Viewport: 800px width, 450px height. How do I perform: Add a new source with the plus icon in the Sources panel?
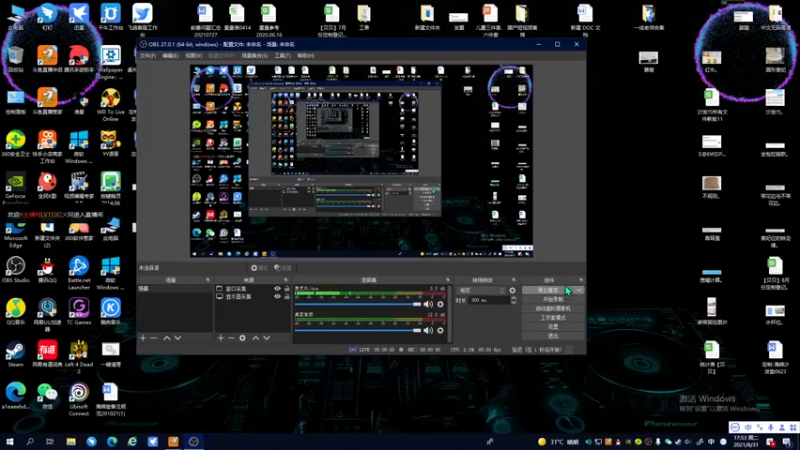point(220,338)
